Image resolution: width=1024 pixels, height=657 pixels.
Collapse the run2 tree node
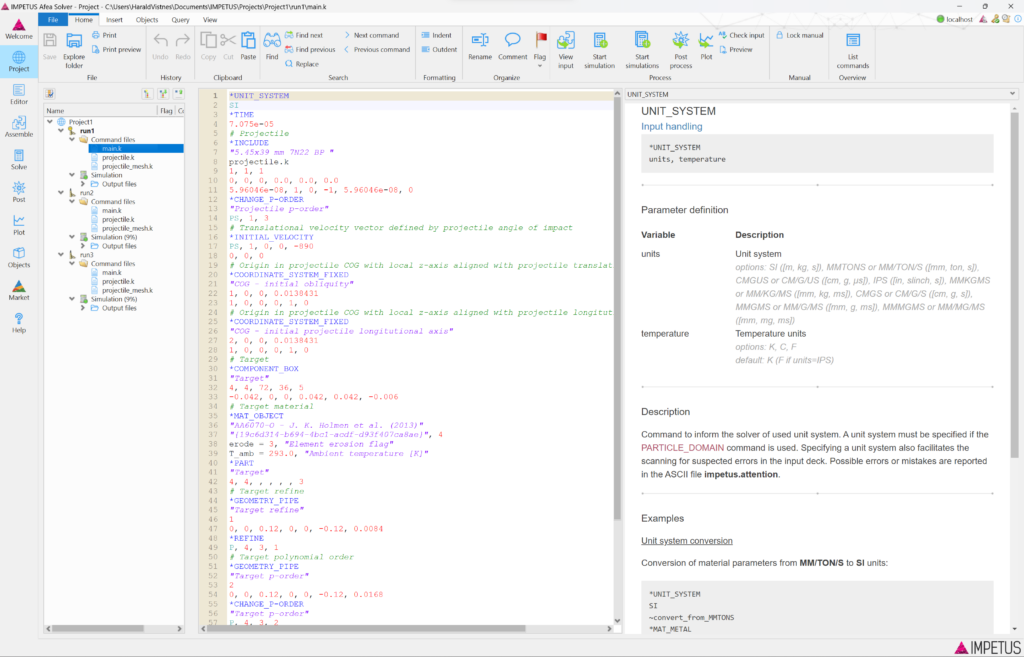pos(61,193)
